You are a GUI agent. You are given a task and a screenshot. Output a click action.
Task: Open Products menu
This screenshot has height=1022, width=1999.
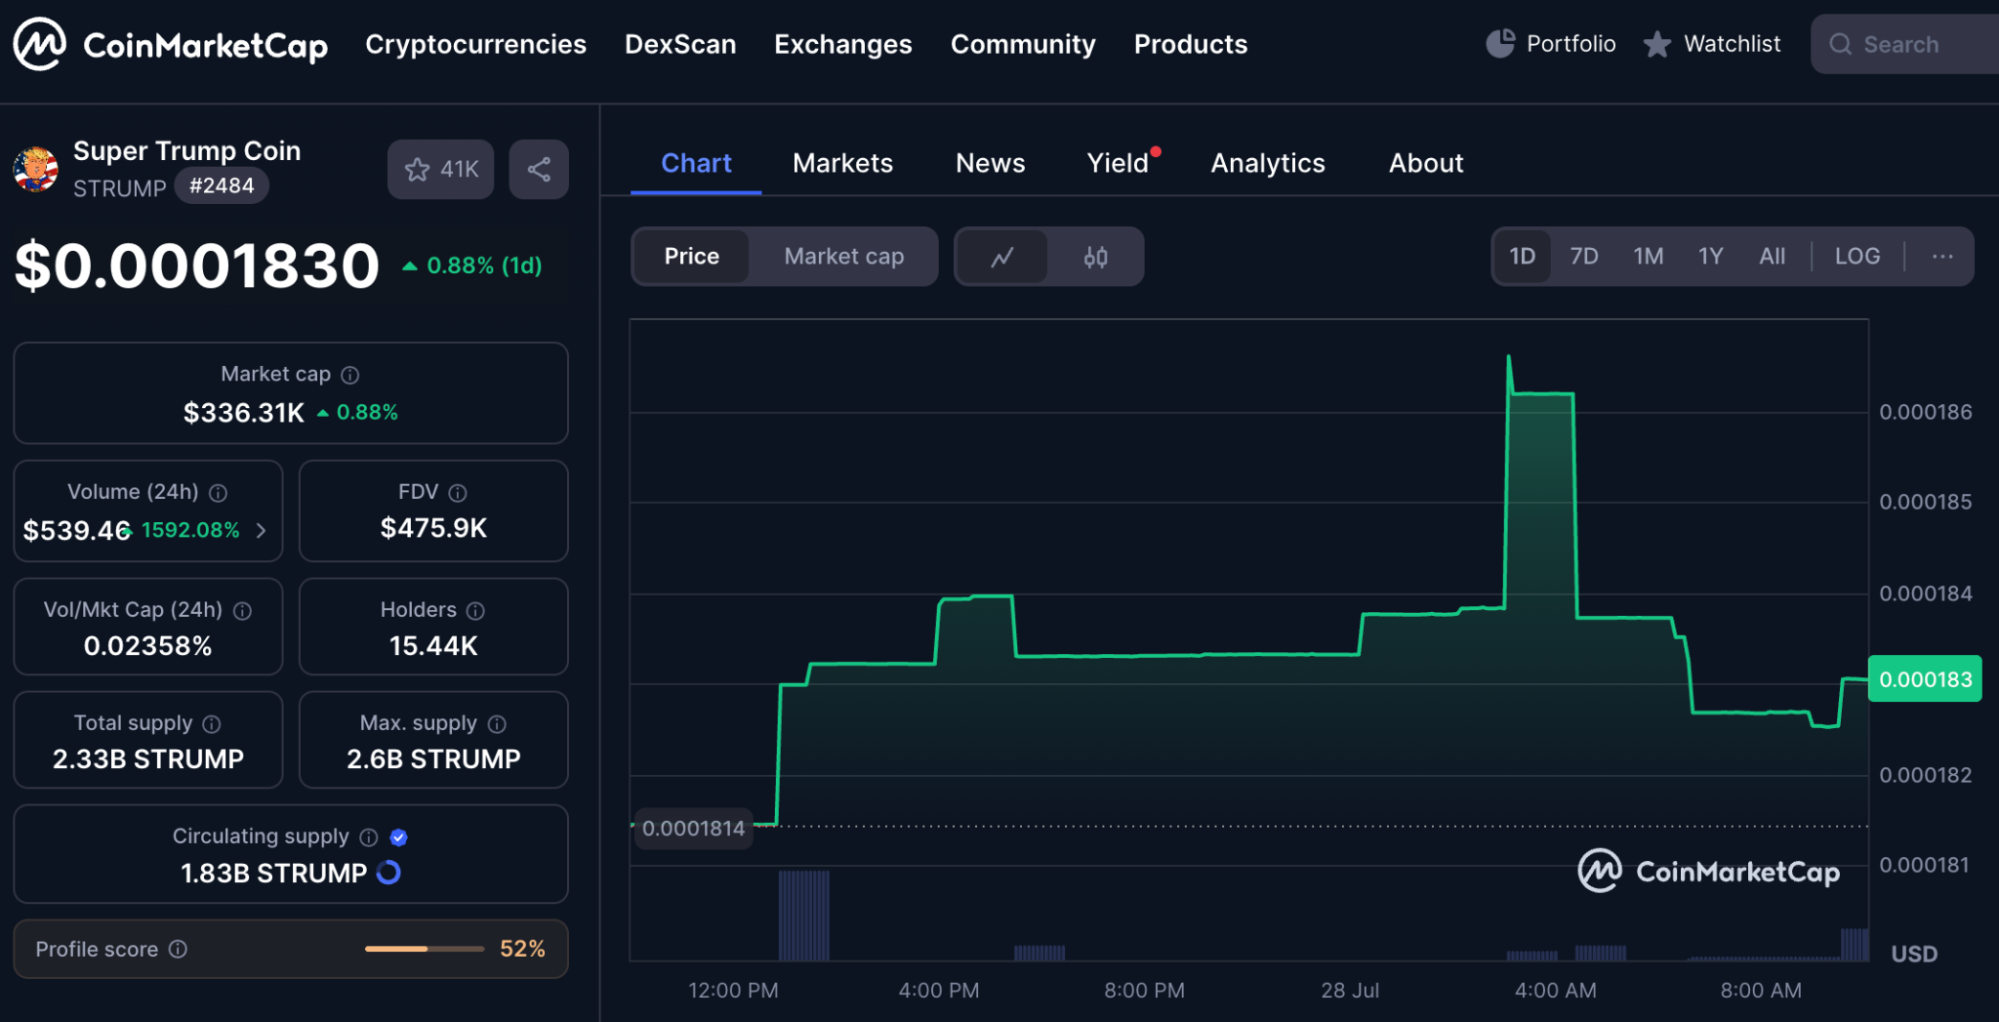pyautogui.click(x=1191, y=44)
